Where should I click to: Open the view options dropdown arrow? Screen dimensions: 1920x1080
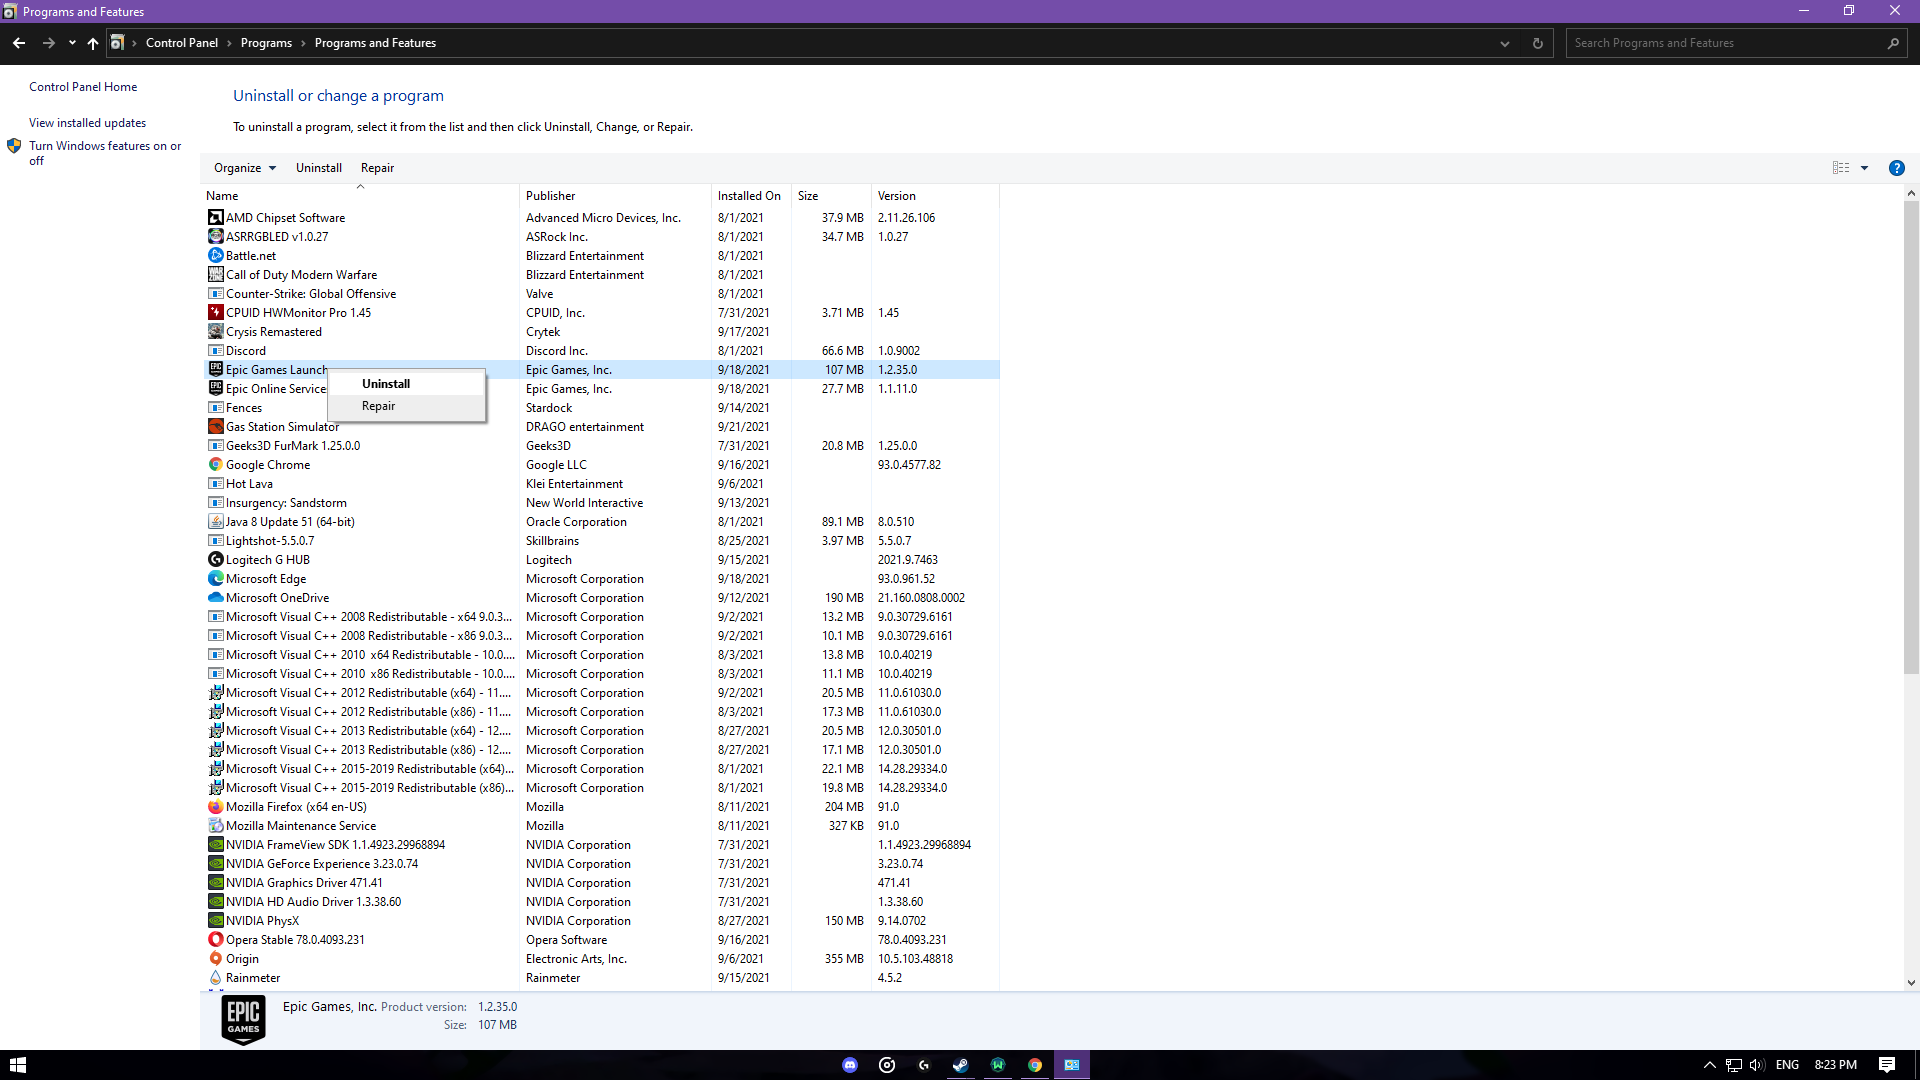1864,168
